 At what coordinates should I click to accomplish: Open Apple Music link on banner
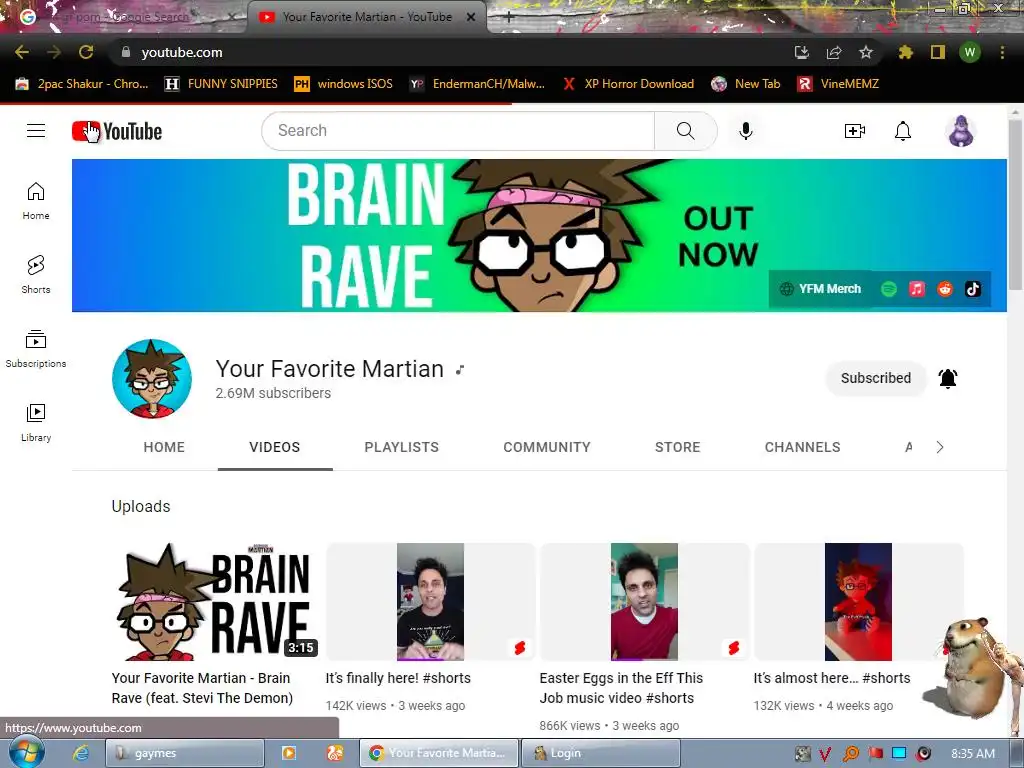[x=917, y=289]
